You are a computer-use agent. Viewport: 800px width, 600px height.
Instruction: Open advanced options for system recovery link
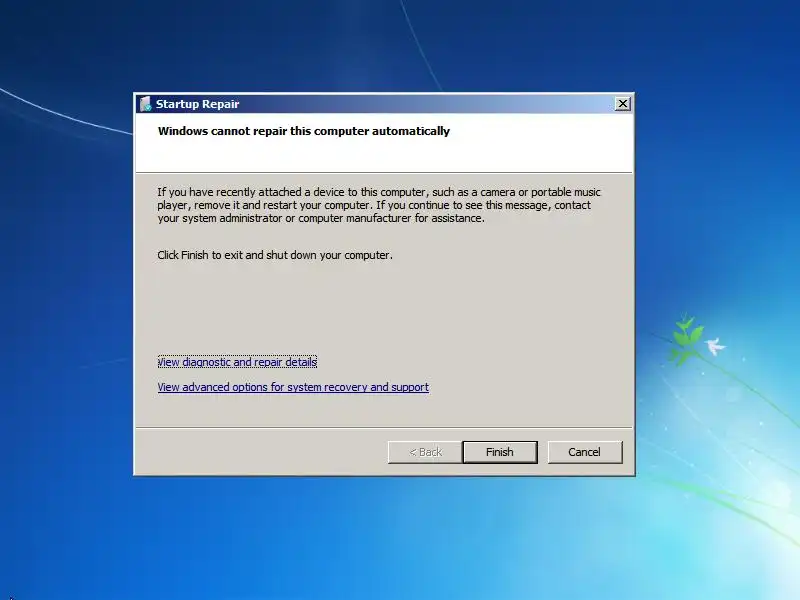click(x=293, y=387)
